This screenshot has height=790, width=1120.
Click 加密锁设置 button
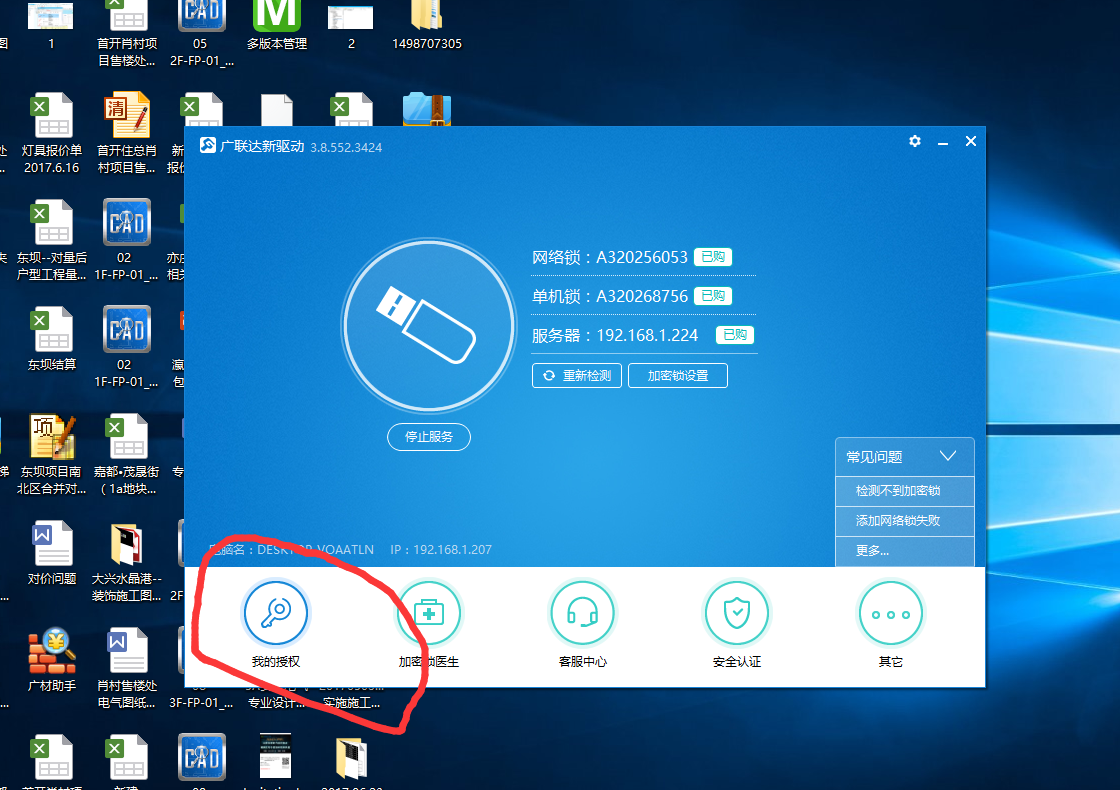[678, 376]
